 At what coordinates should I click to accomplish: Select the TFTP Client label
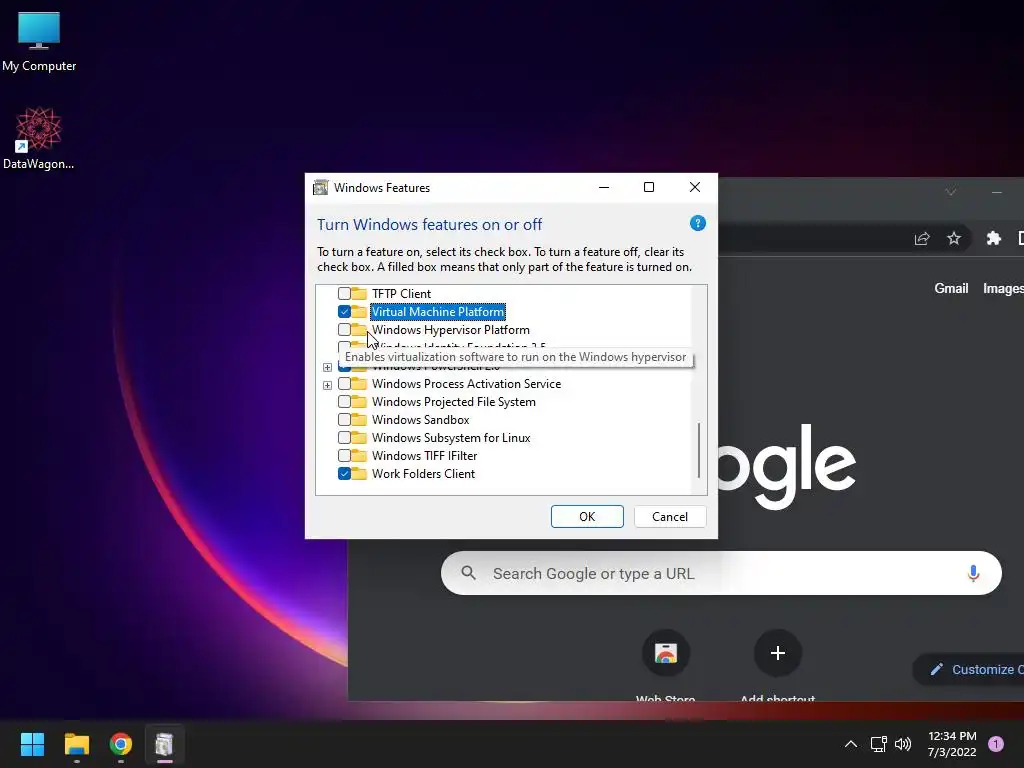point(402,294)
